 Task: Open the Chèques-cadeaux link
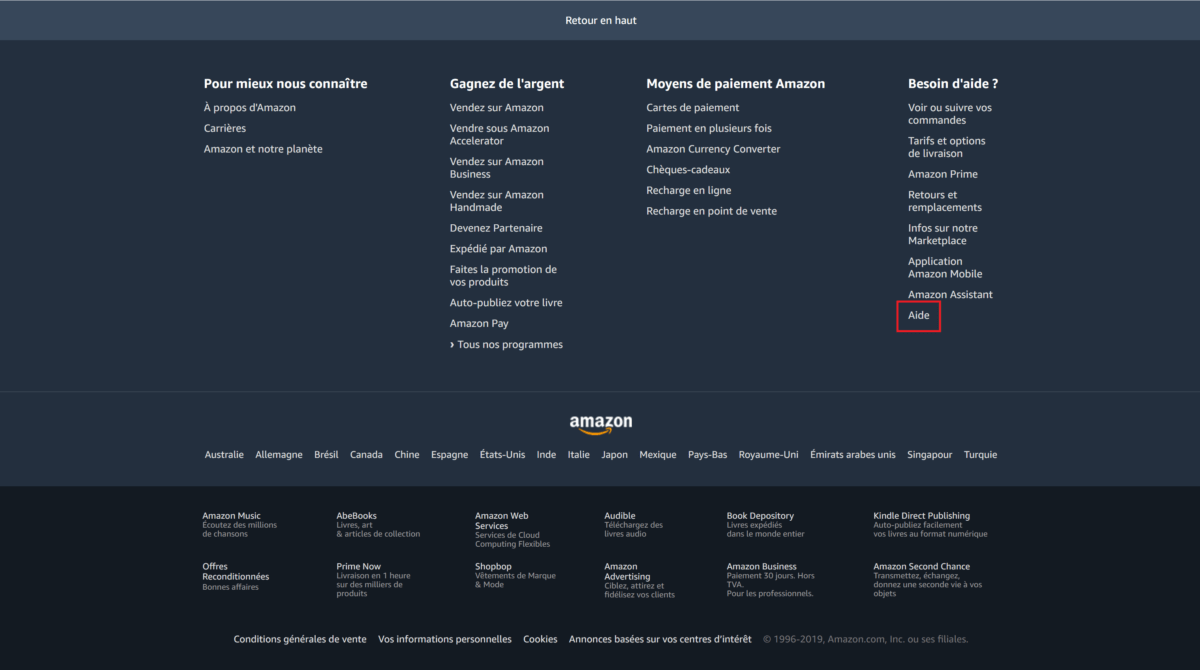[x=688, y=169]
